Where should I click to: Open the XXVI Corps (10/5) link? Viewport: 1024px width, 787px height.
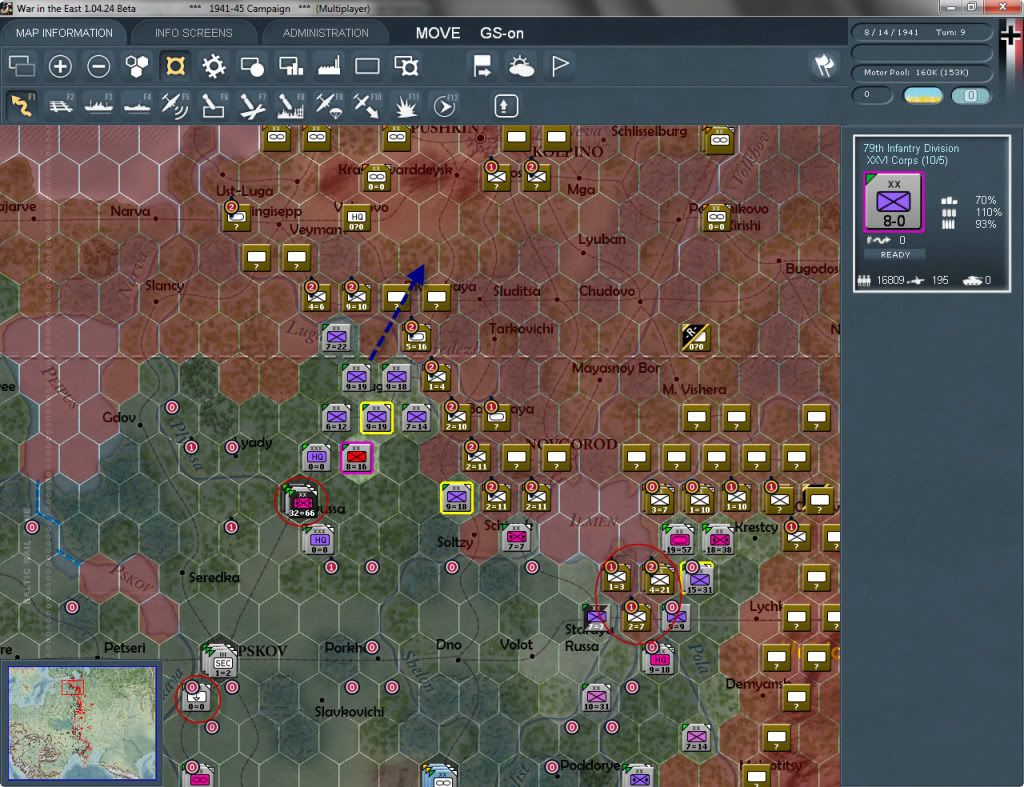(x=906, y=161)
